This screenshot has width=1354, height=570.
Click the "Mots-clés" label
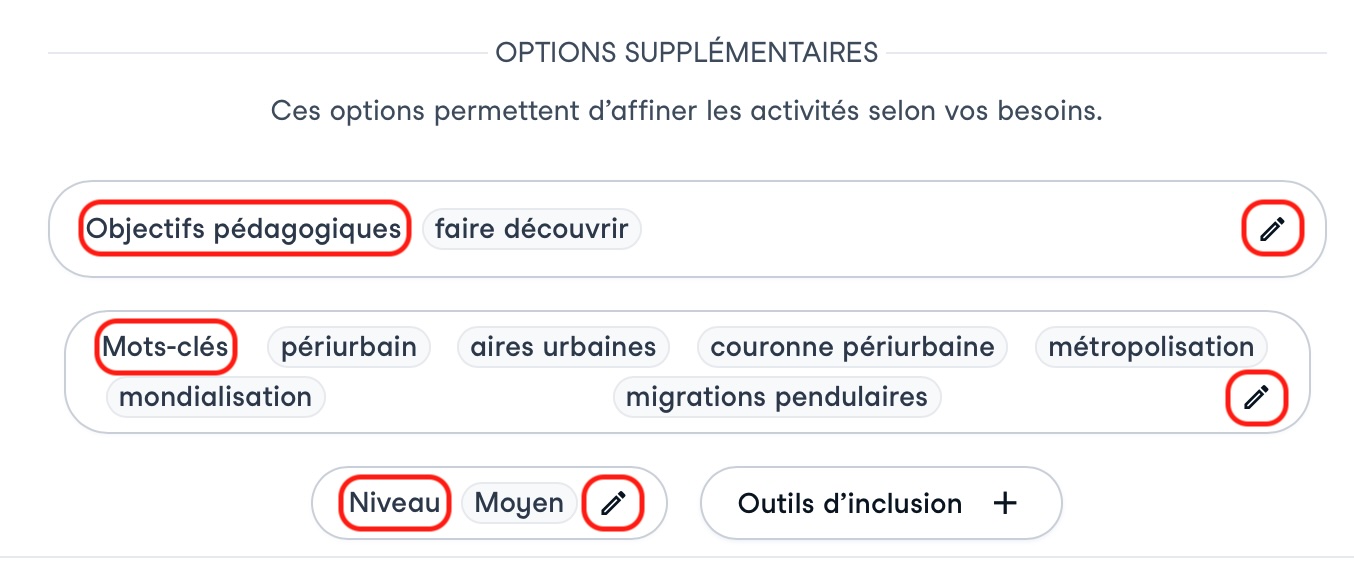(166, 347)
